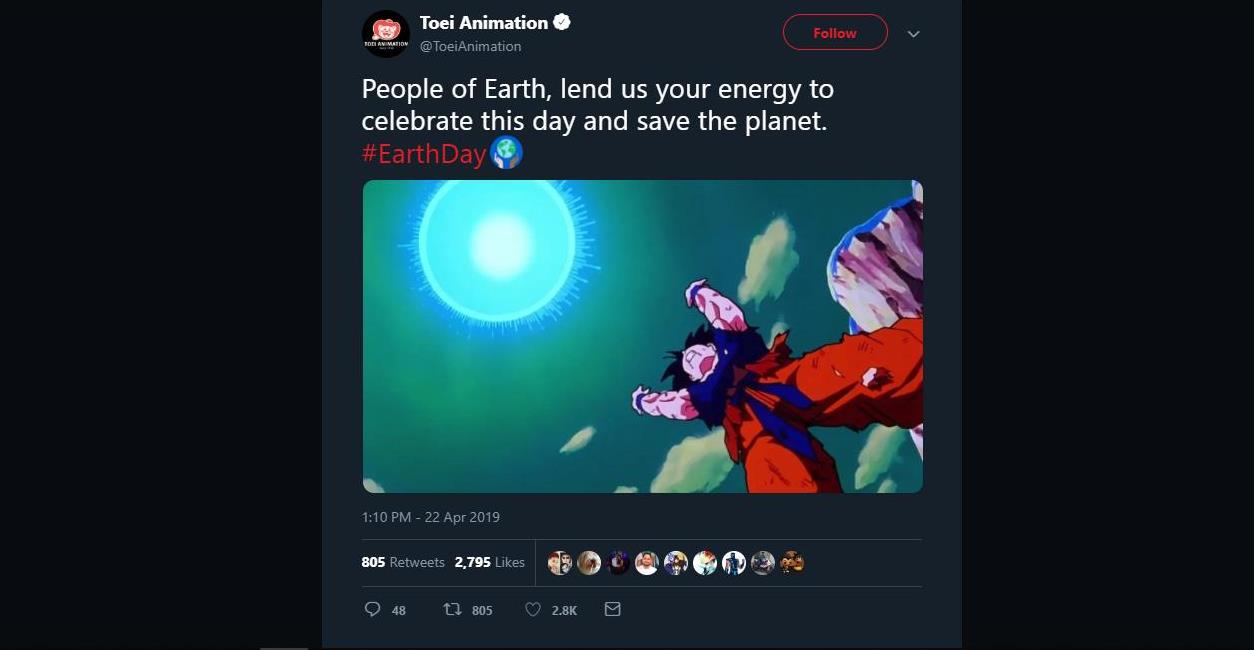This screenshot has height=650, width=1254.
Task: Open the Goku Spirit Bomb image
Action: [642, 336]
